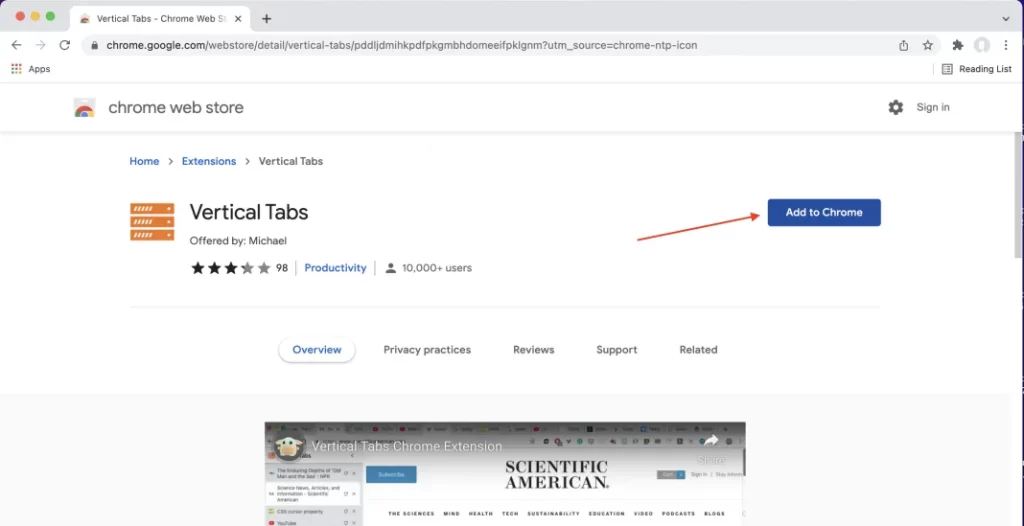Go to Extensions breadcrumb
This screenshot has width=1024, height=526.
pos(209,161)
